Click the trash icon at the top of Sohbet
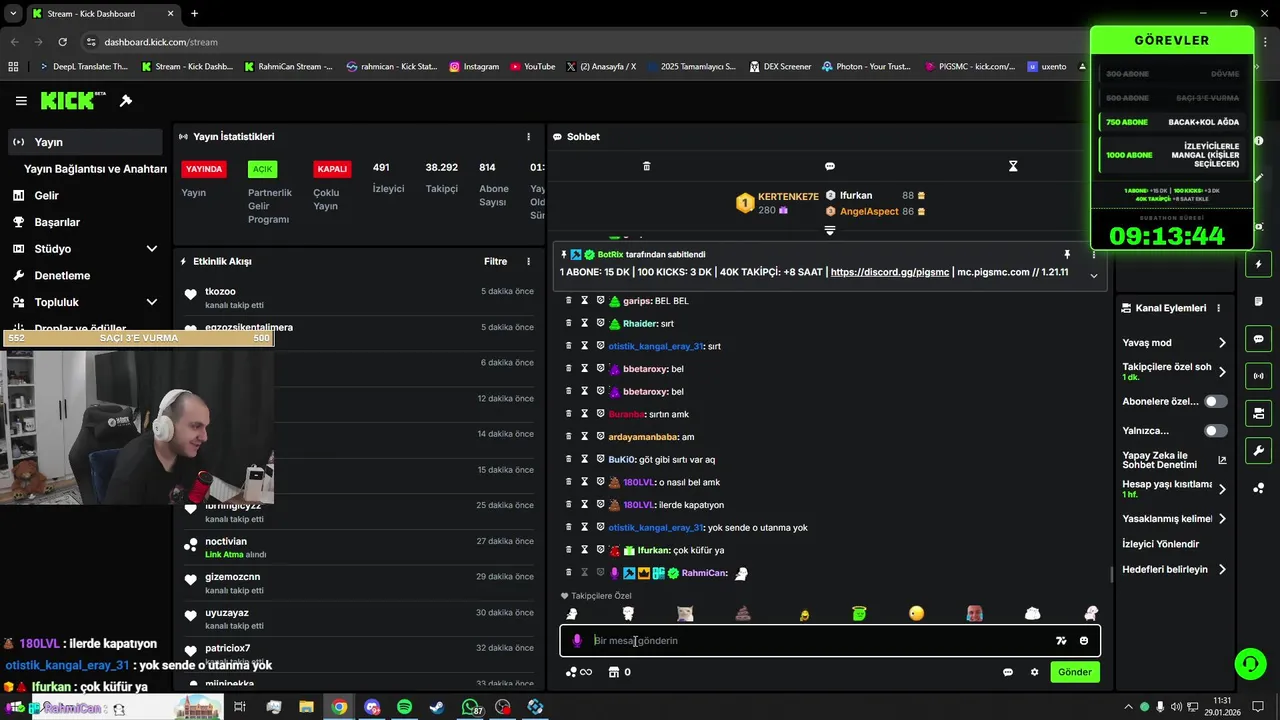 tap(646, 166)
